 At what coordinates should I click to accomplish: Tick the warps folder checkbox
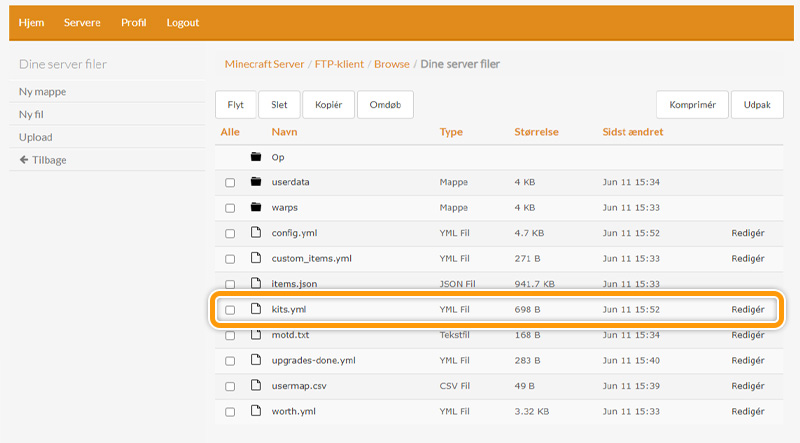[230, 208]
